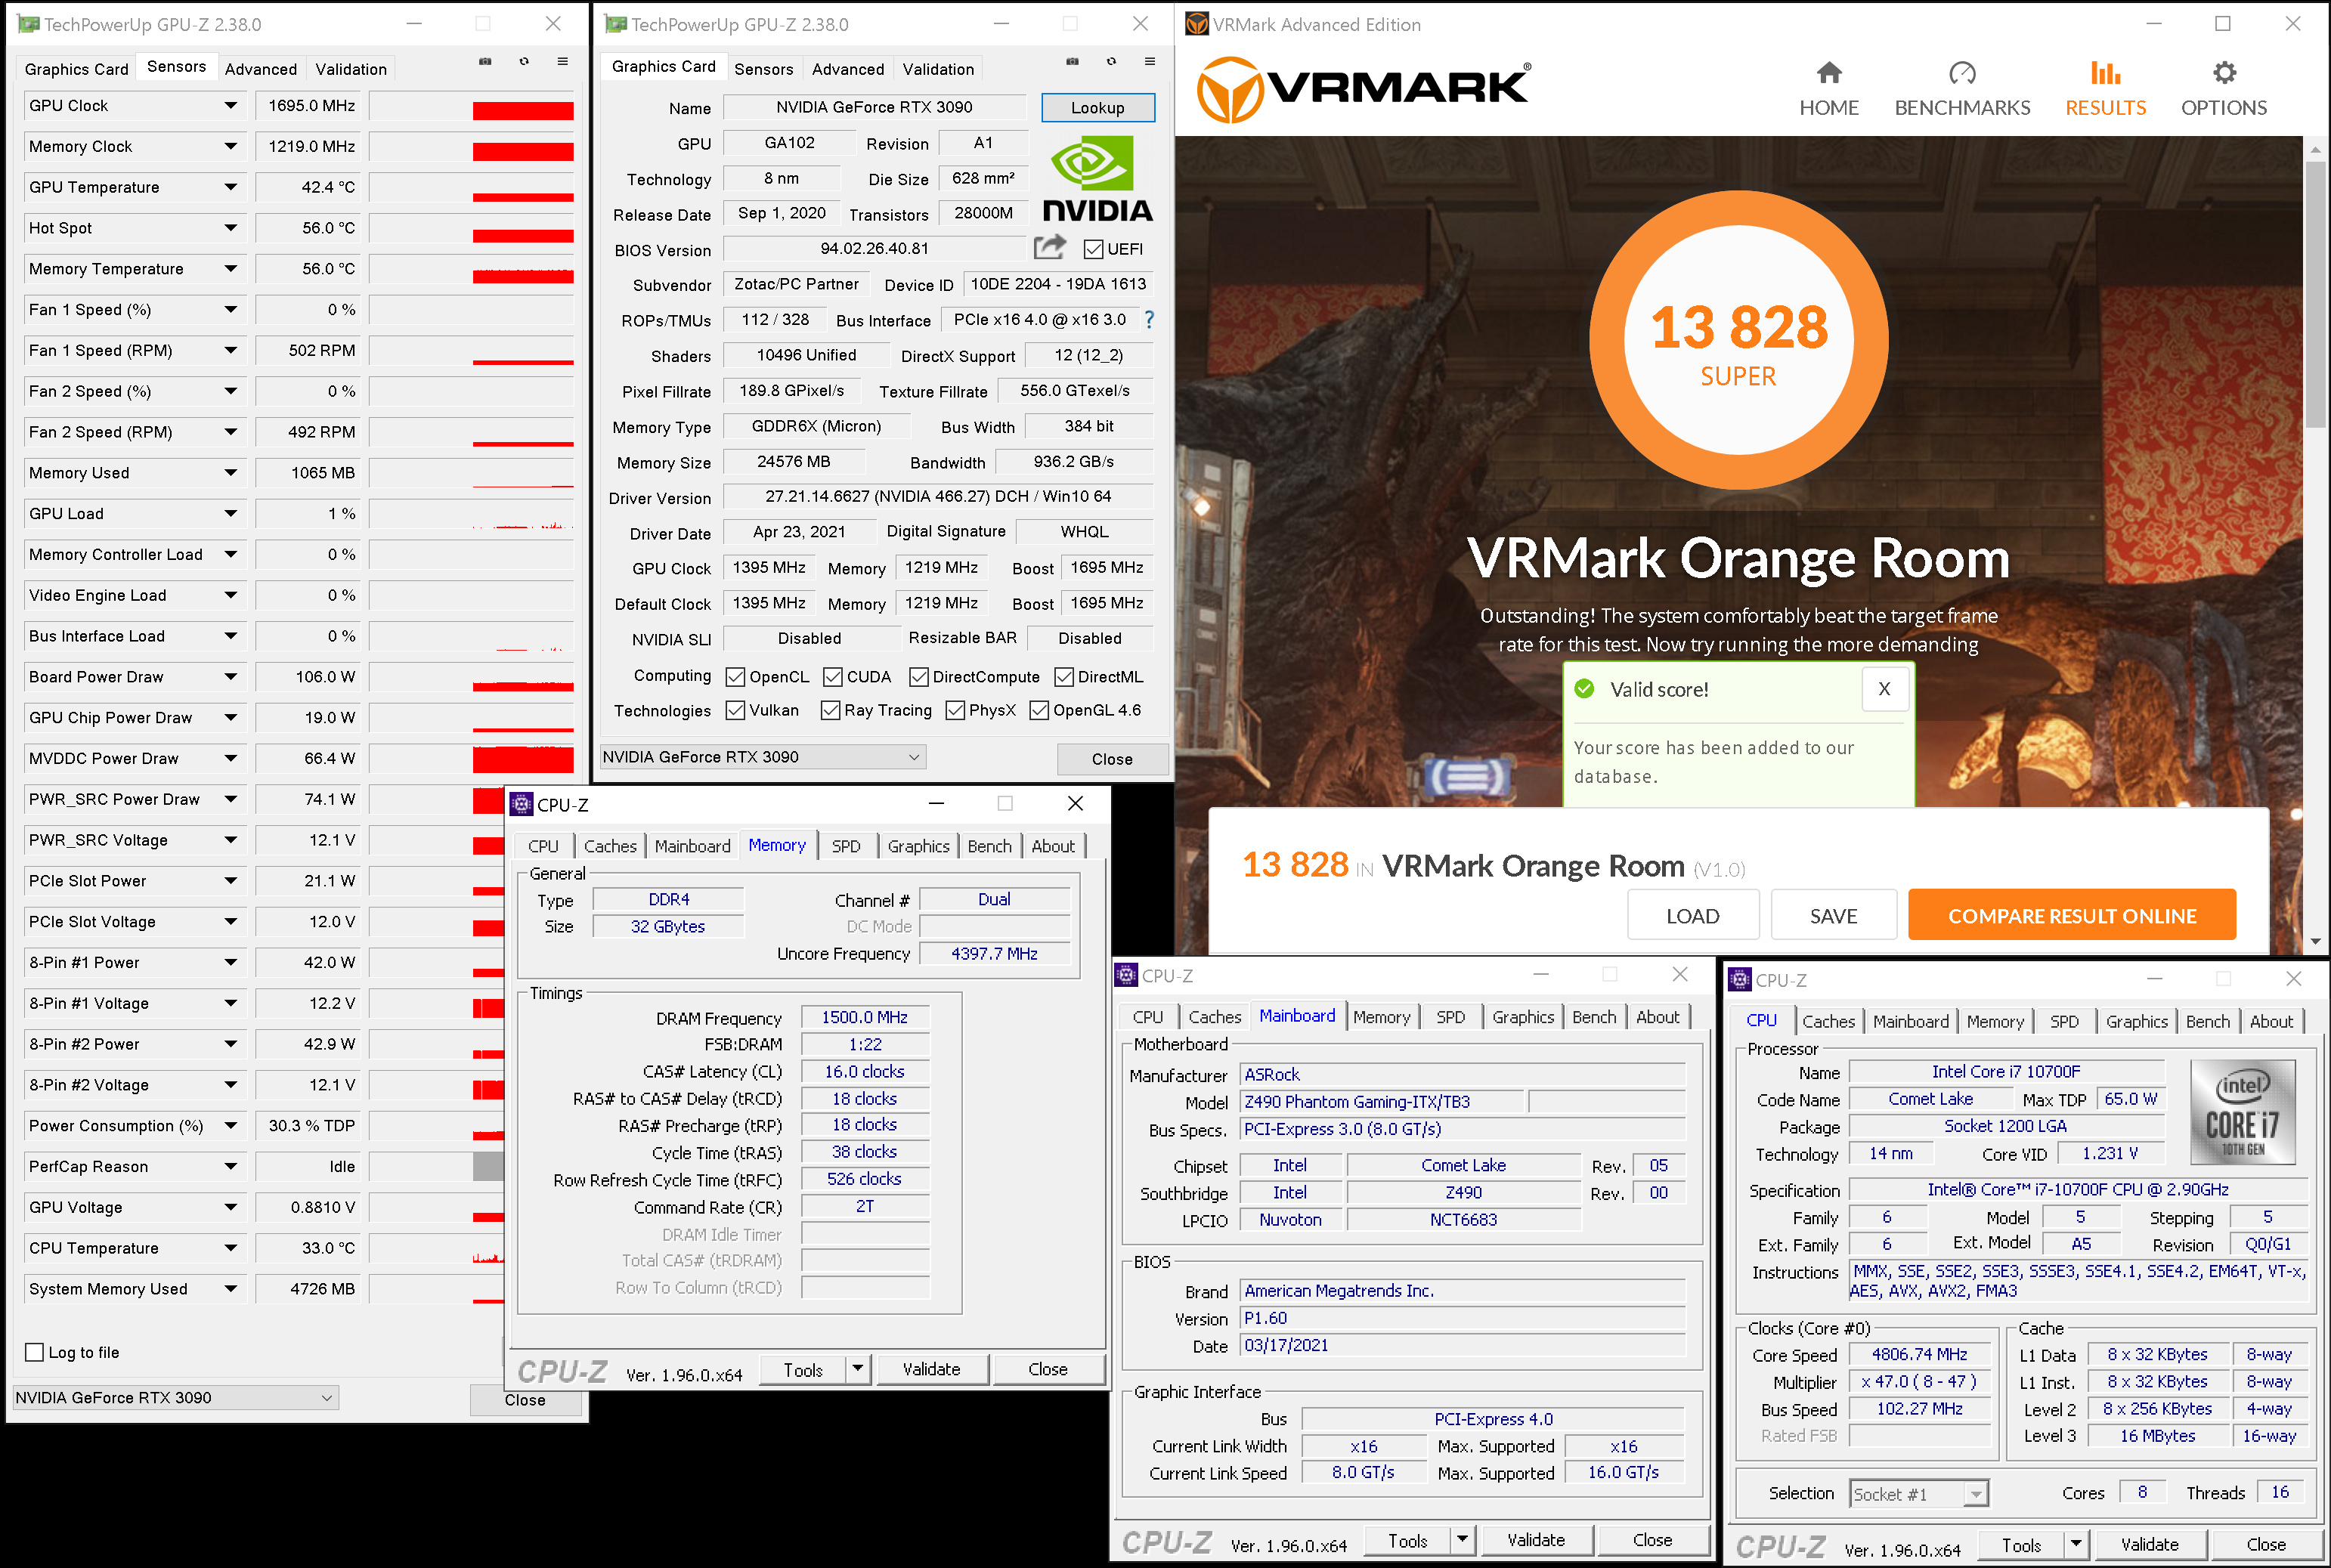Image resolution: width=2331 pixels, height=1568 pixels.
Task: Open VRMark RESULTS chart icon
Action: coord(2105,73)
